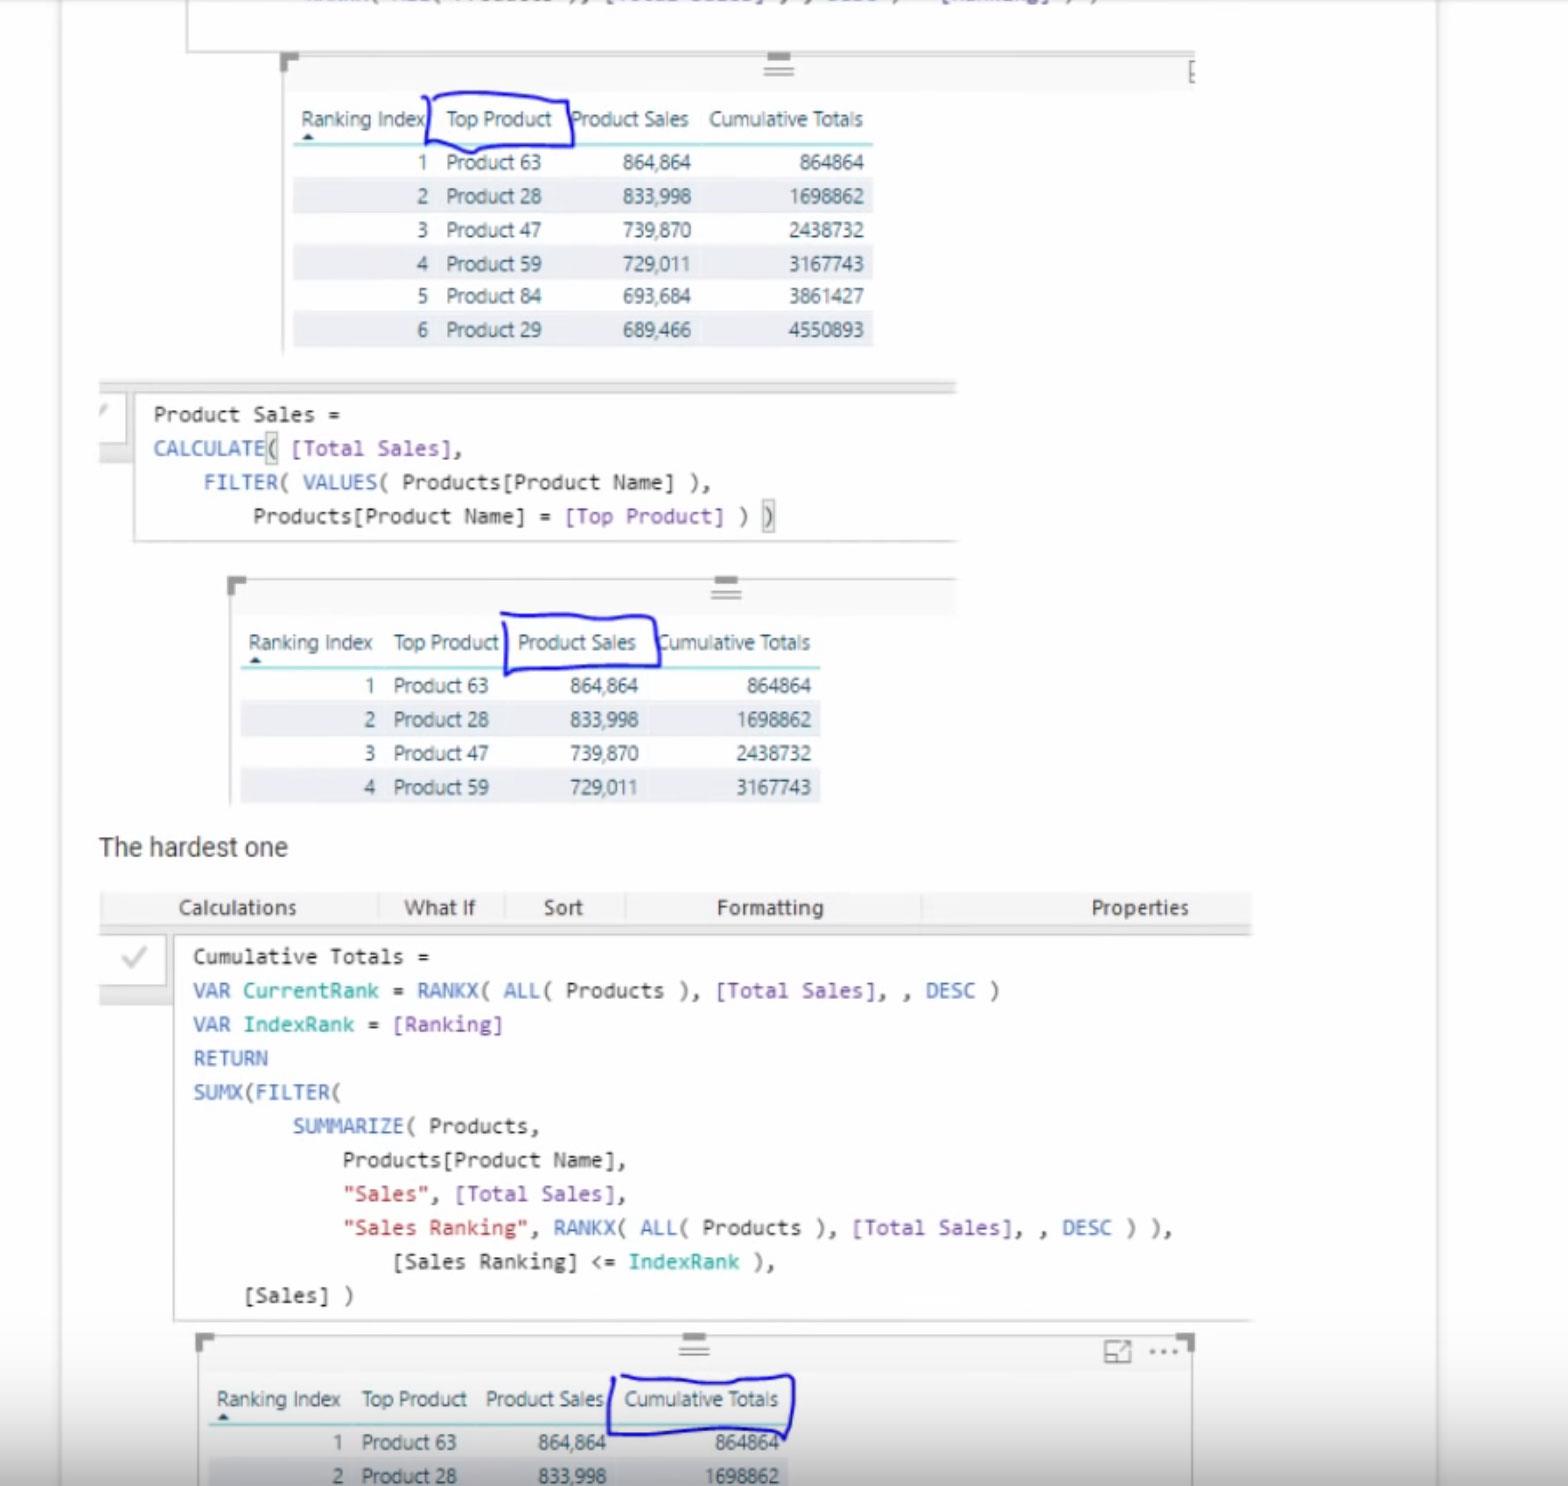This screenshot has height=1486, width=1568.
Task: Click the checkmark commit icon beside Cumulative Totals formula
Action: [134, 958]
